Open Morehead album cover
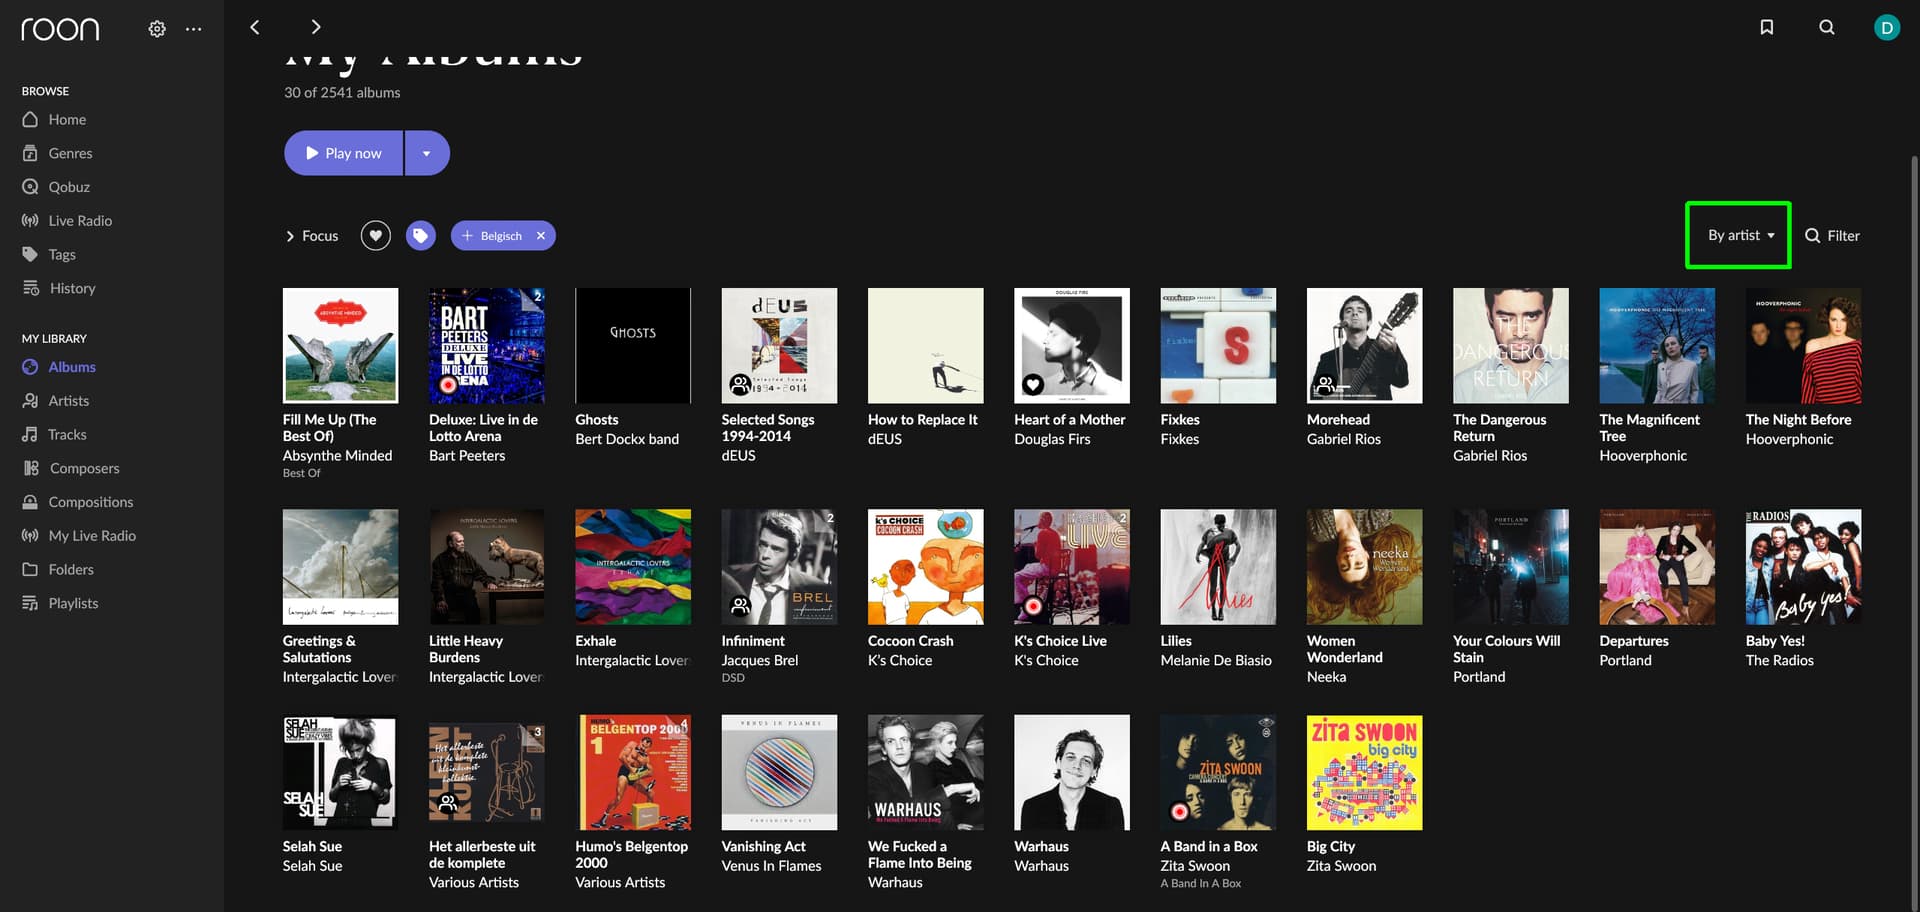 [x=1365, y=346]
